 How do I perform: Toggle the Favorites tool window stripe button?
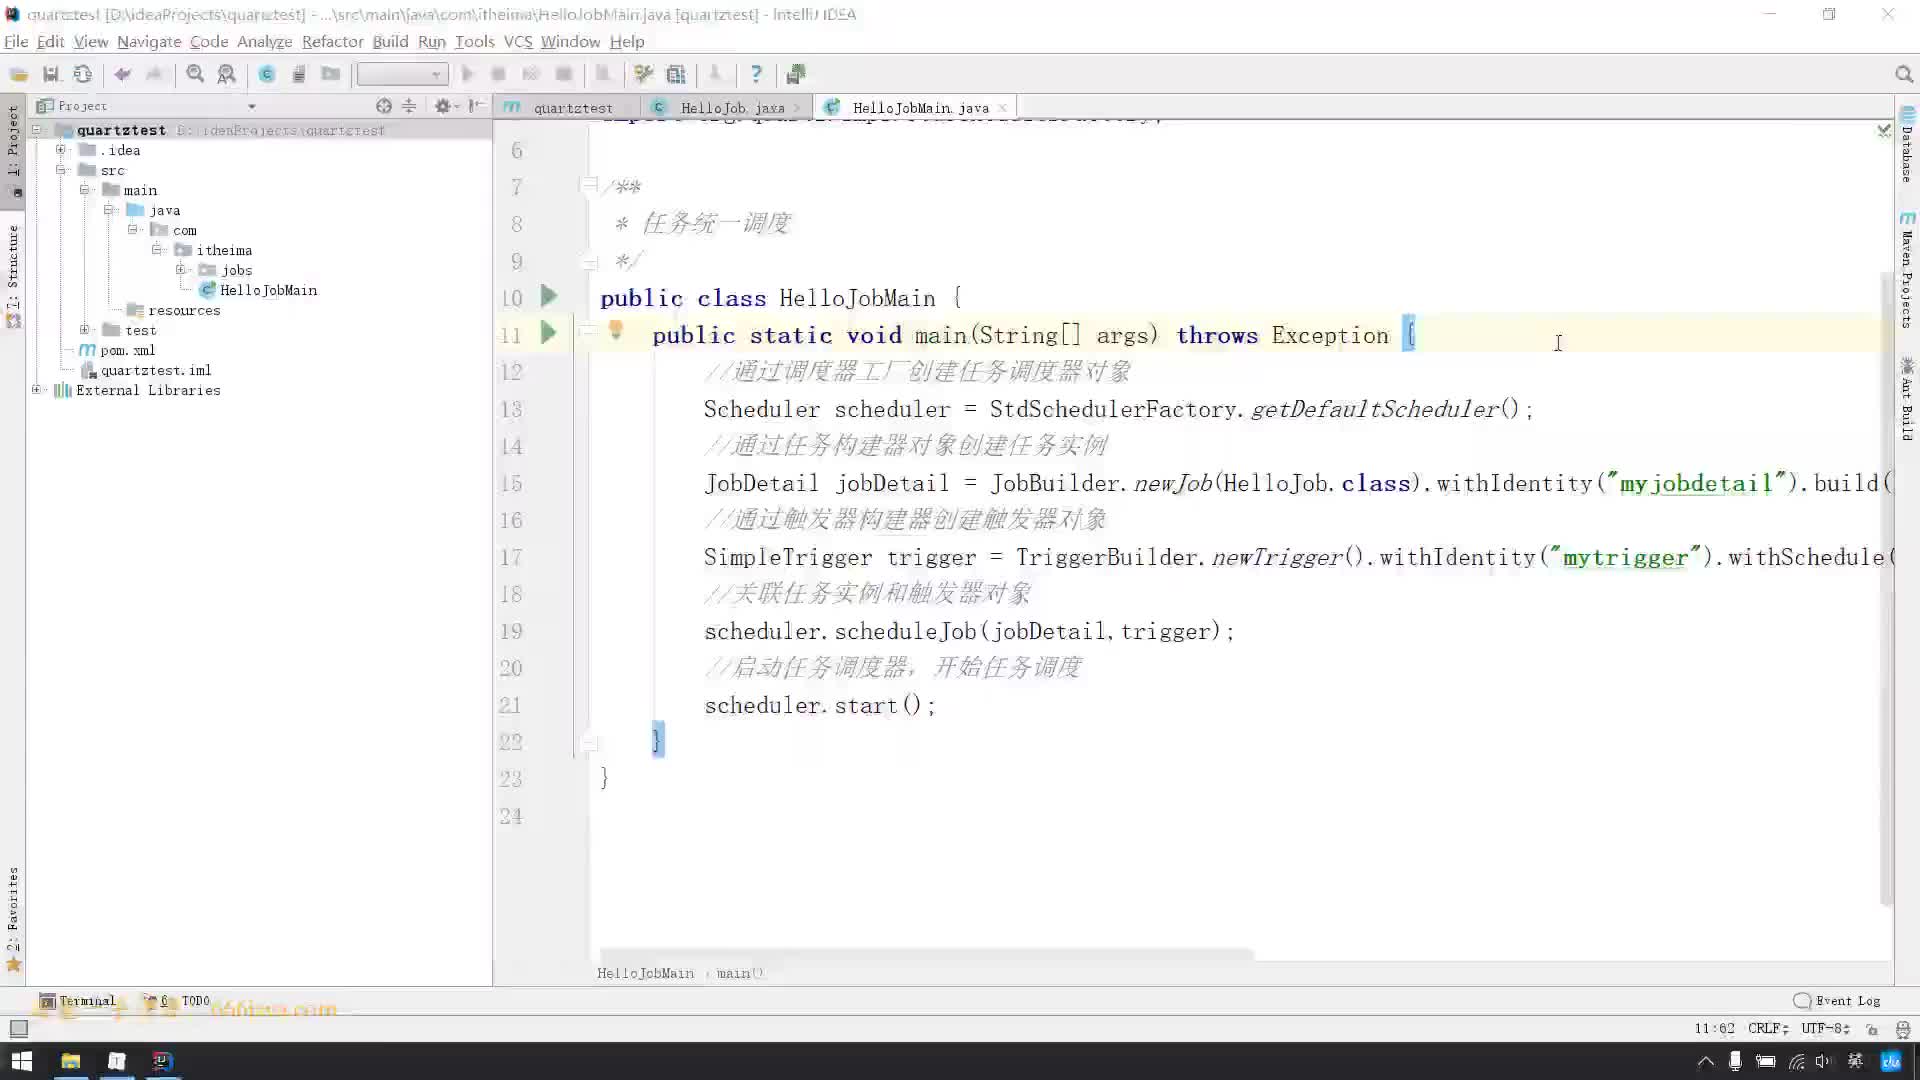(13, 918)
